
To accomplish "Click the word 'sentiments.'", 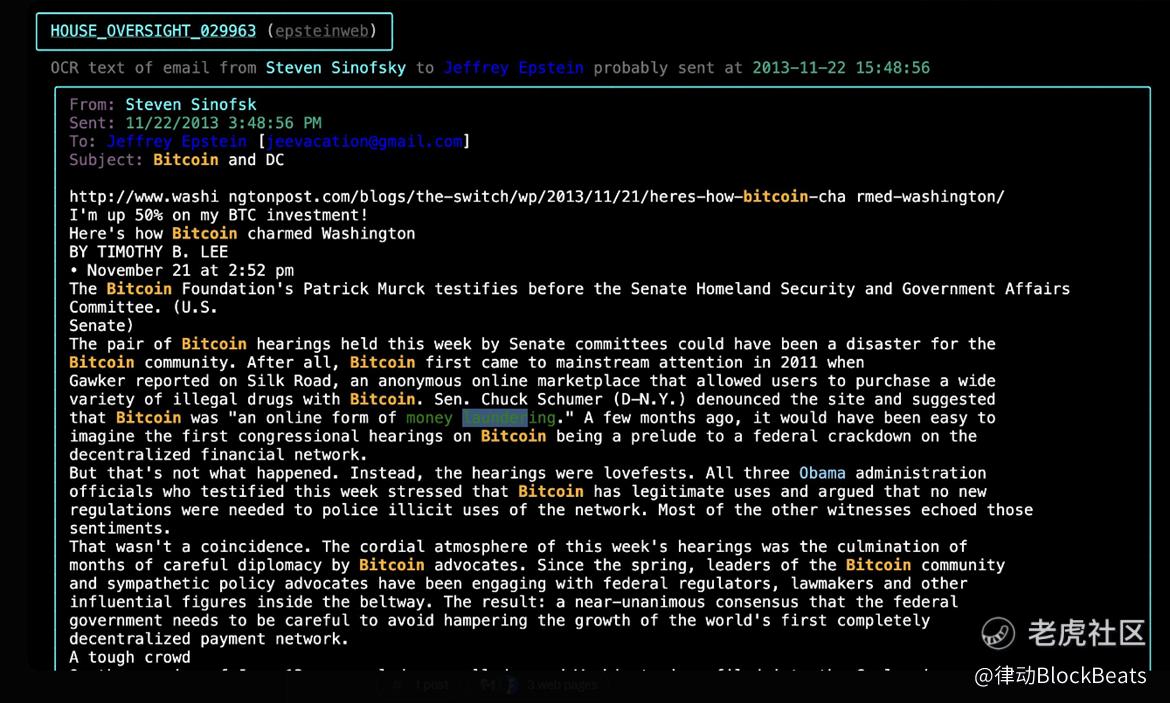I will [x=120, y=528].
